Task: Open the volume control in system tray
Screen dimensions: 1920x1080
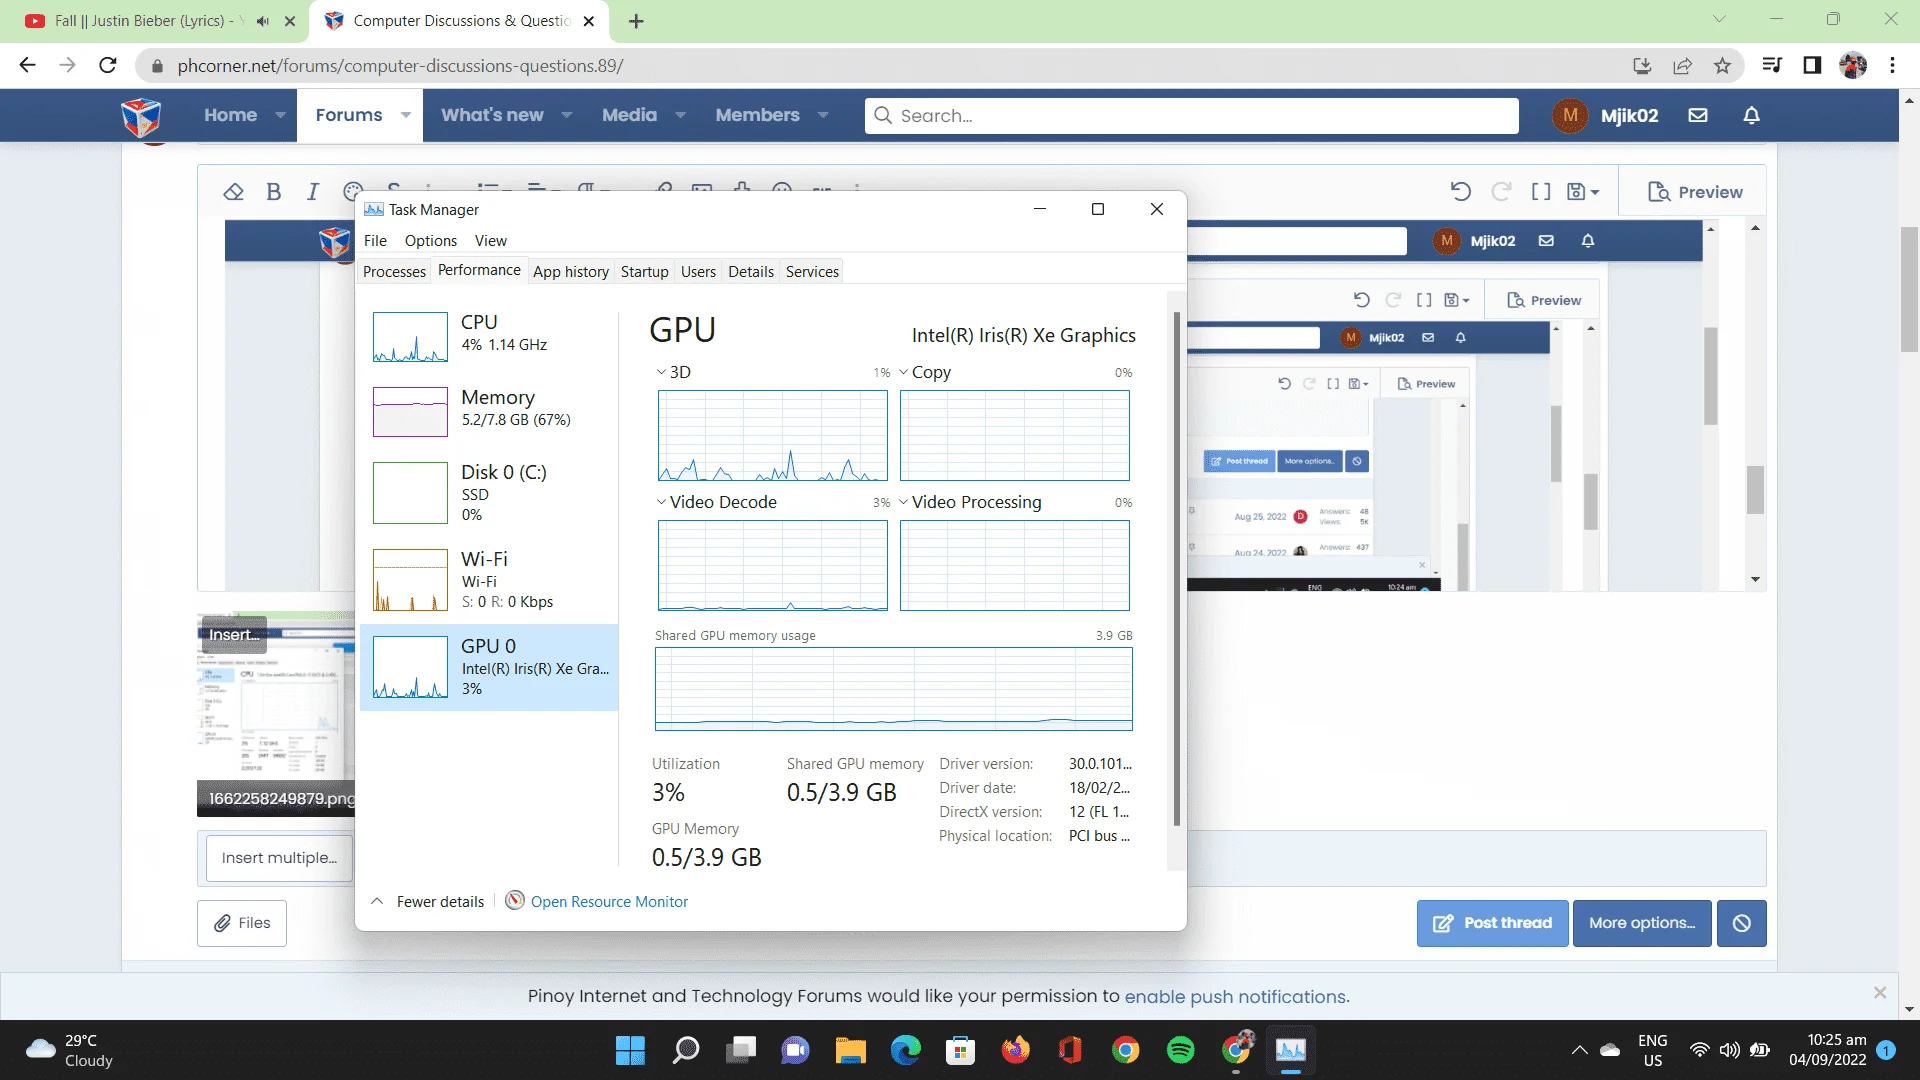Action: point(1730,1050)
